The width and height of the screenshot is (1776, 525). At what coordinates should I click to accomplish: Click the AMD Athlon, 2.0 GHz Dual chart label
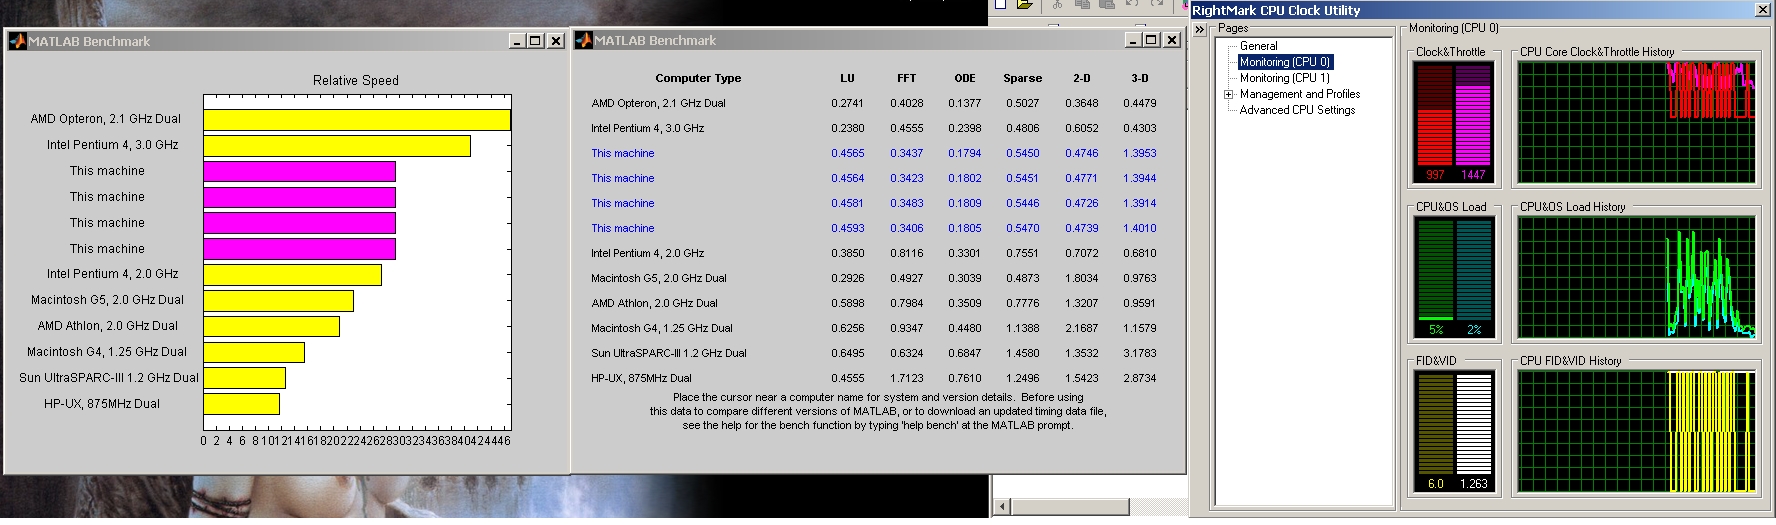click(108, 326)
